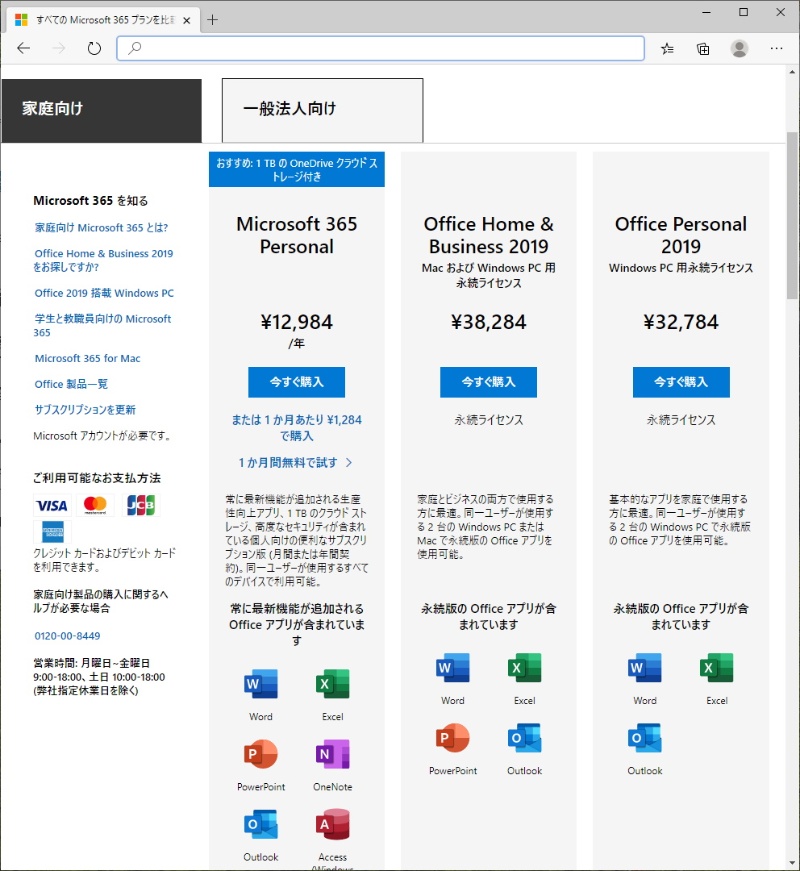Click the OneNote icon in the app list
This screenshot has height=871, width=800.
(x=332, y=755)
